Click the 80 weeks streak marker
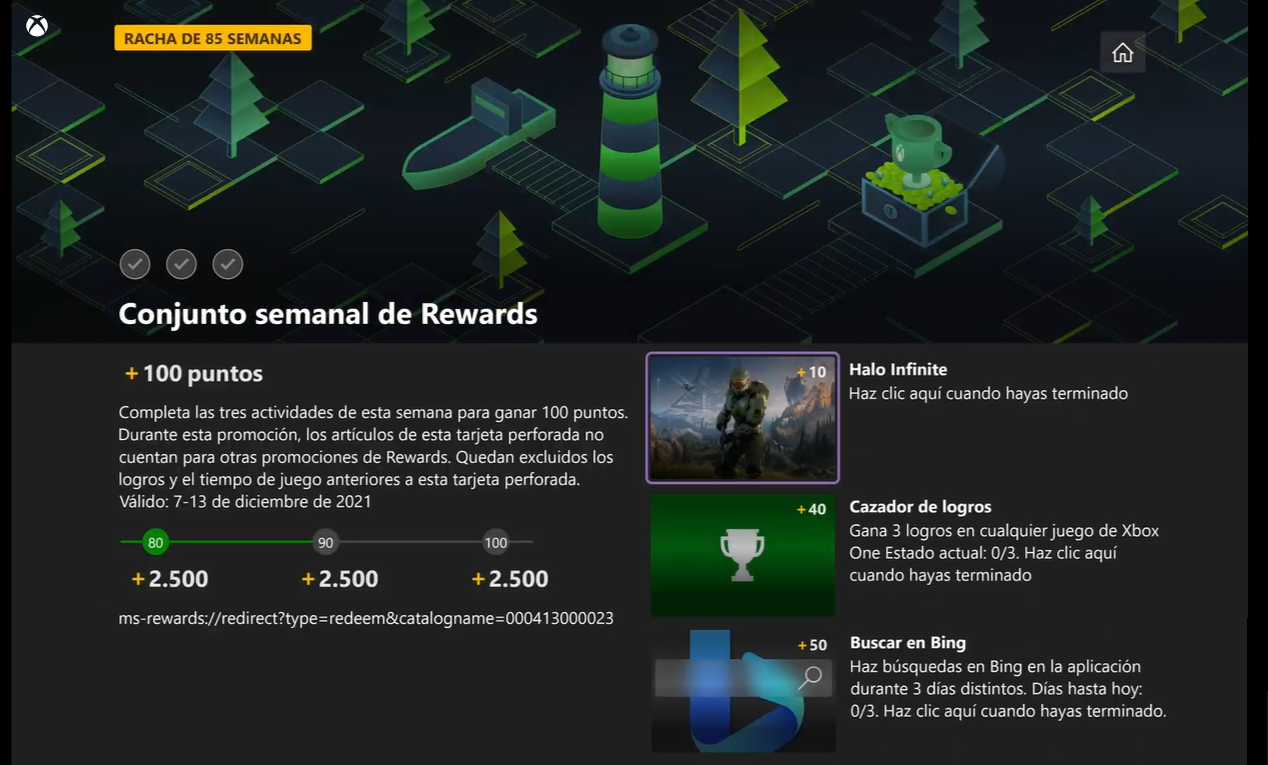Image resolution: width=1268 pixels, height=765 pixels. click(x=155, y=543)
